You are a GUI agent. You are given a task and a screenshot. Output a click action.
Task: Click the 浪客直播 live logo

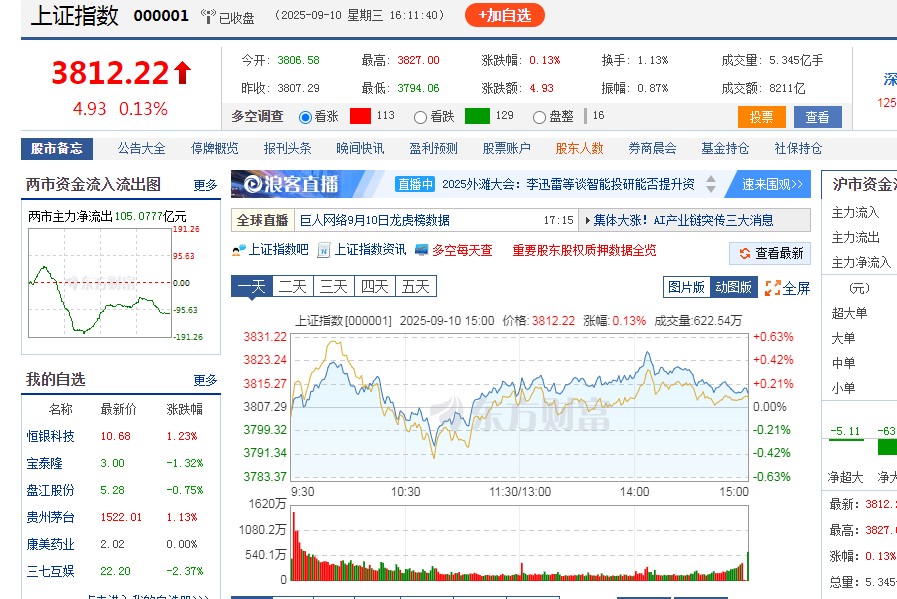(283, 182)
